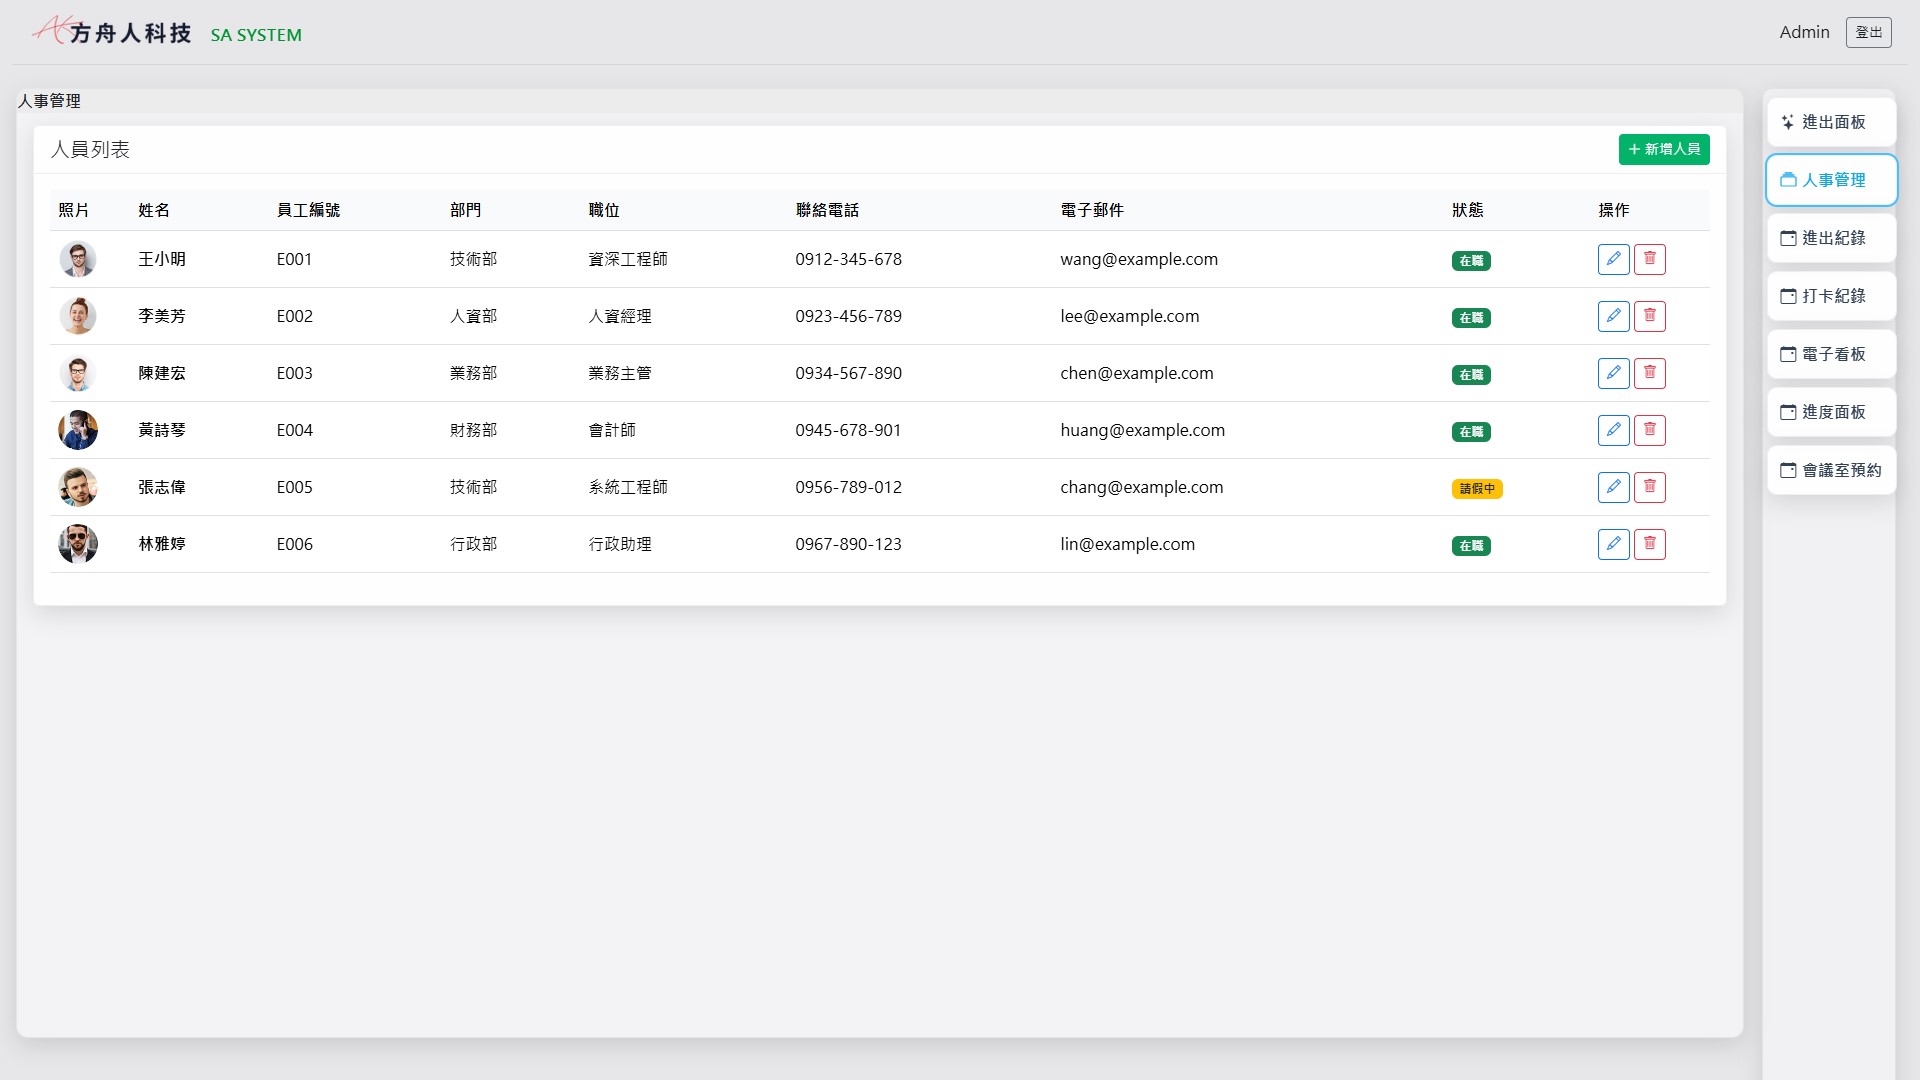Viewport: 1920px width, 1080px height.
Task: Delete employee E002 with trash icon
Action: point(1649,316)
